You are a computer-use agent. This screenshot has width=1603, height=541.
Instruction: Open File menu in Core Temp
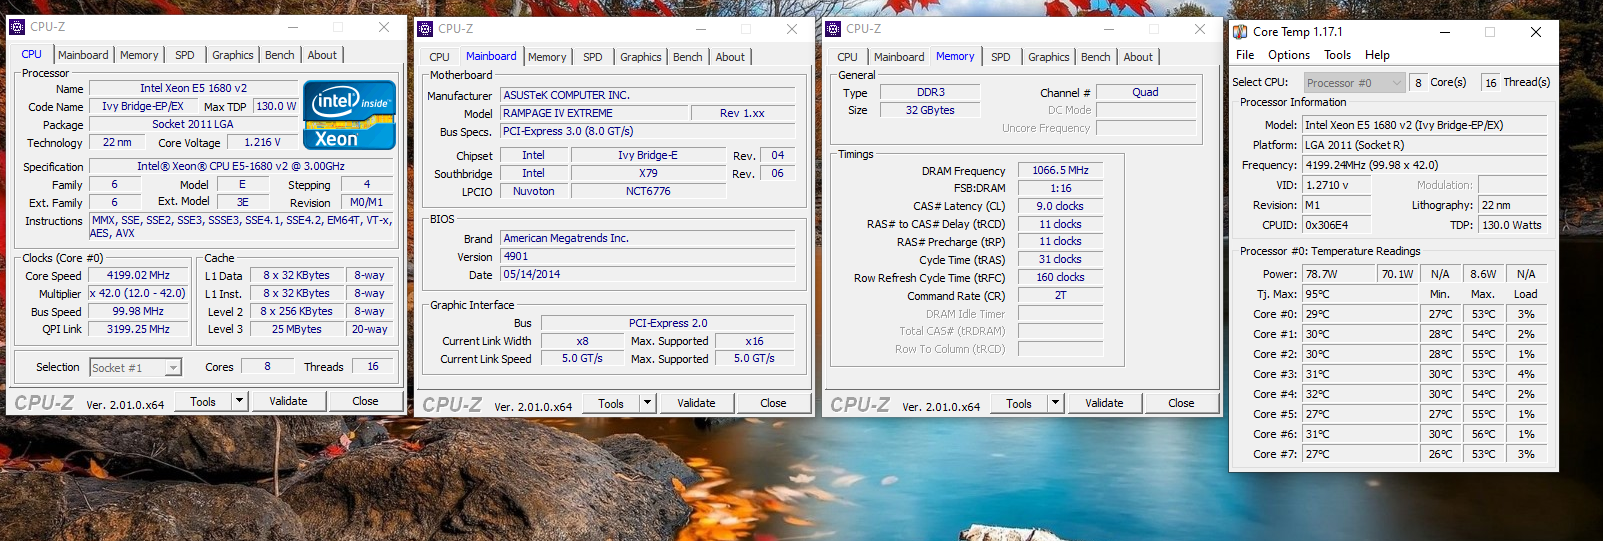click(x=1245, y=55)
